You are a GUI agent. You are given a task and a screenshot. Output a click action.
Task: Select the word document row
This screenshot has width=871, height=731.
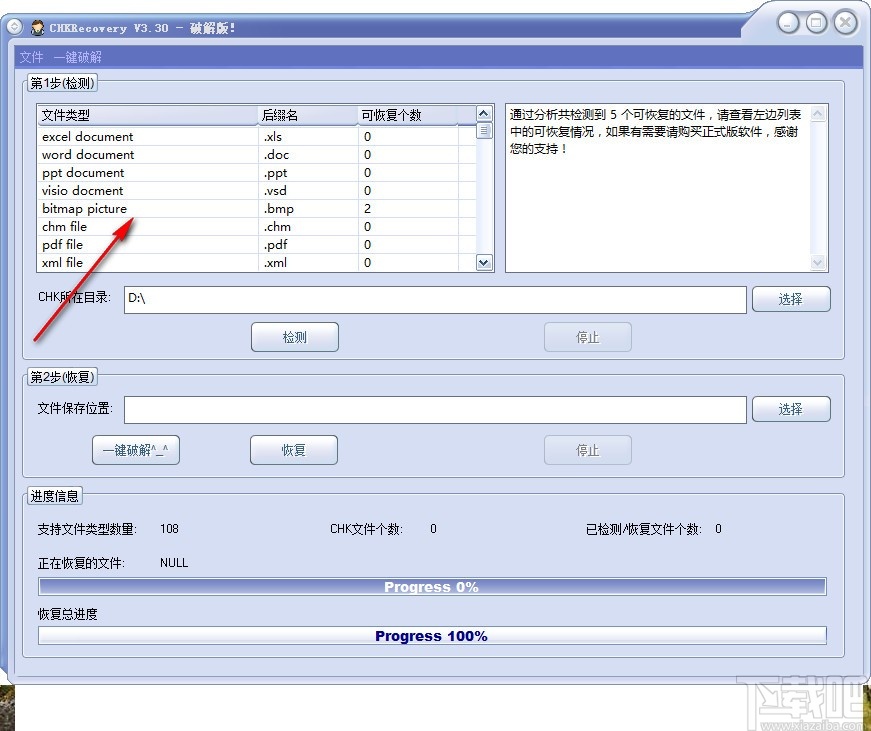257,154
